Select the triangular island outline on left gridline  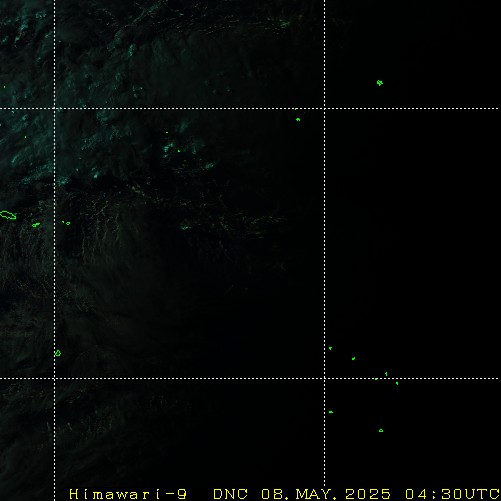click(x=58, y=353)
